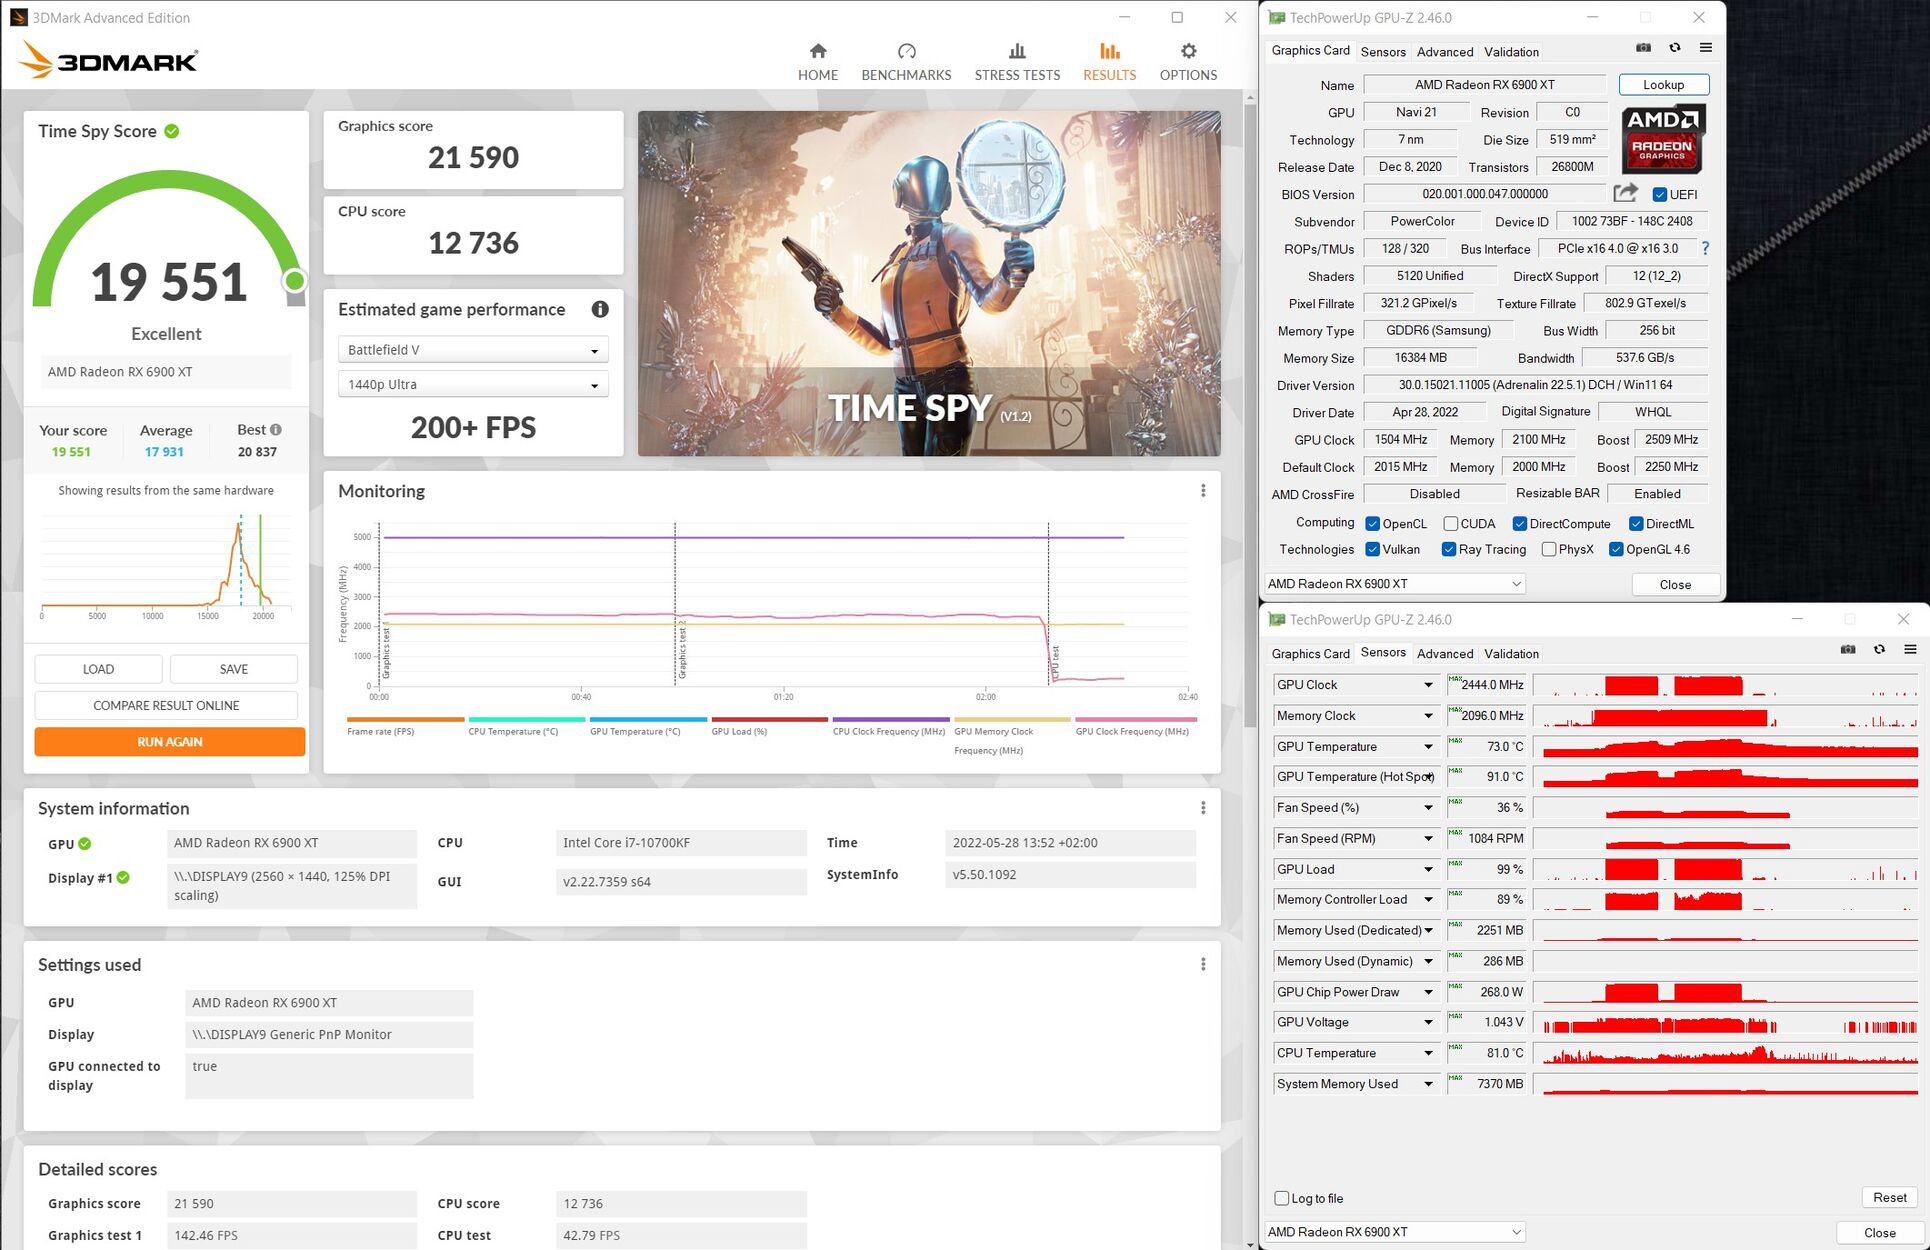
Task: Open STRESS TESTS chart icon
Action: [1017, 51]
